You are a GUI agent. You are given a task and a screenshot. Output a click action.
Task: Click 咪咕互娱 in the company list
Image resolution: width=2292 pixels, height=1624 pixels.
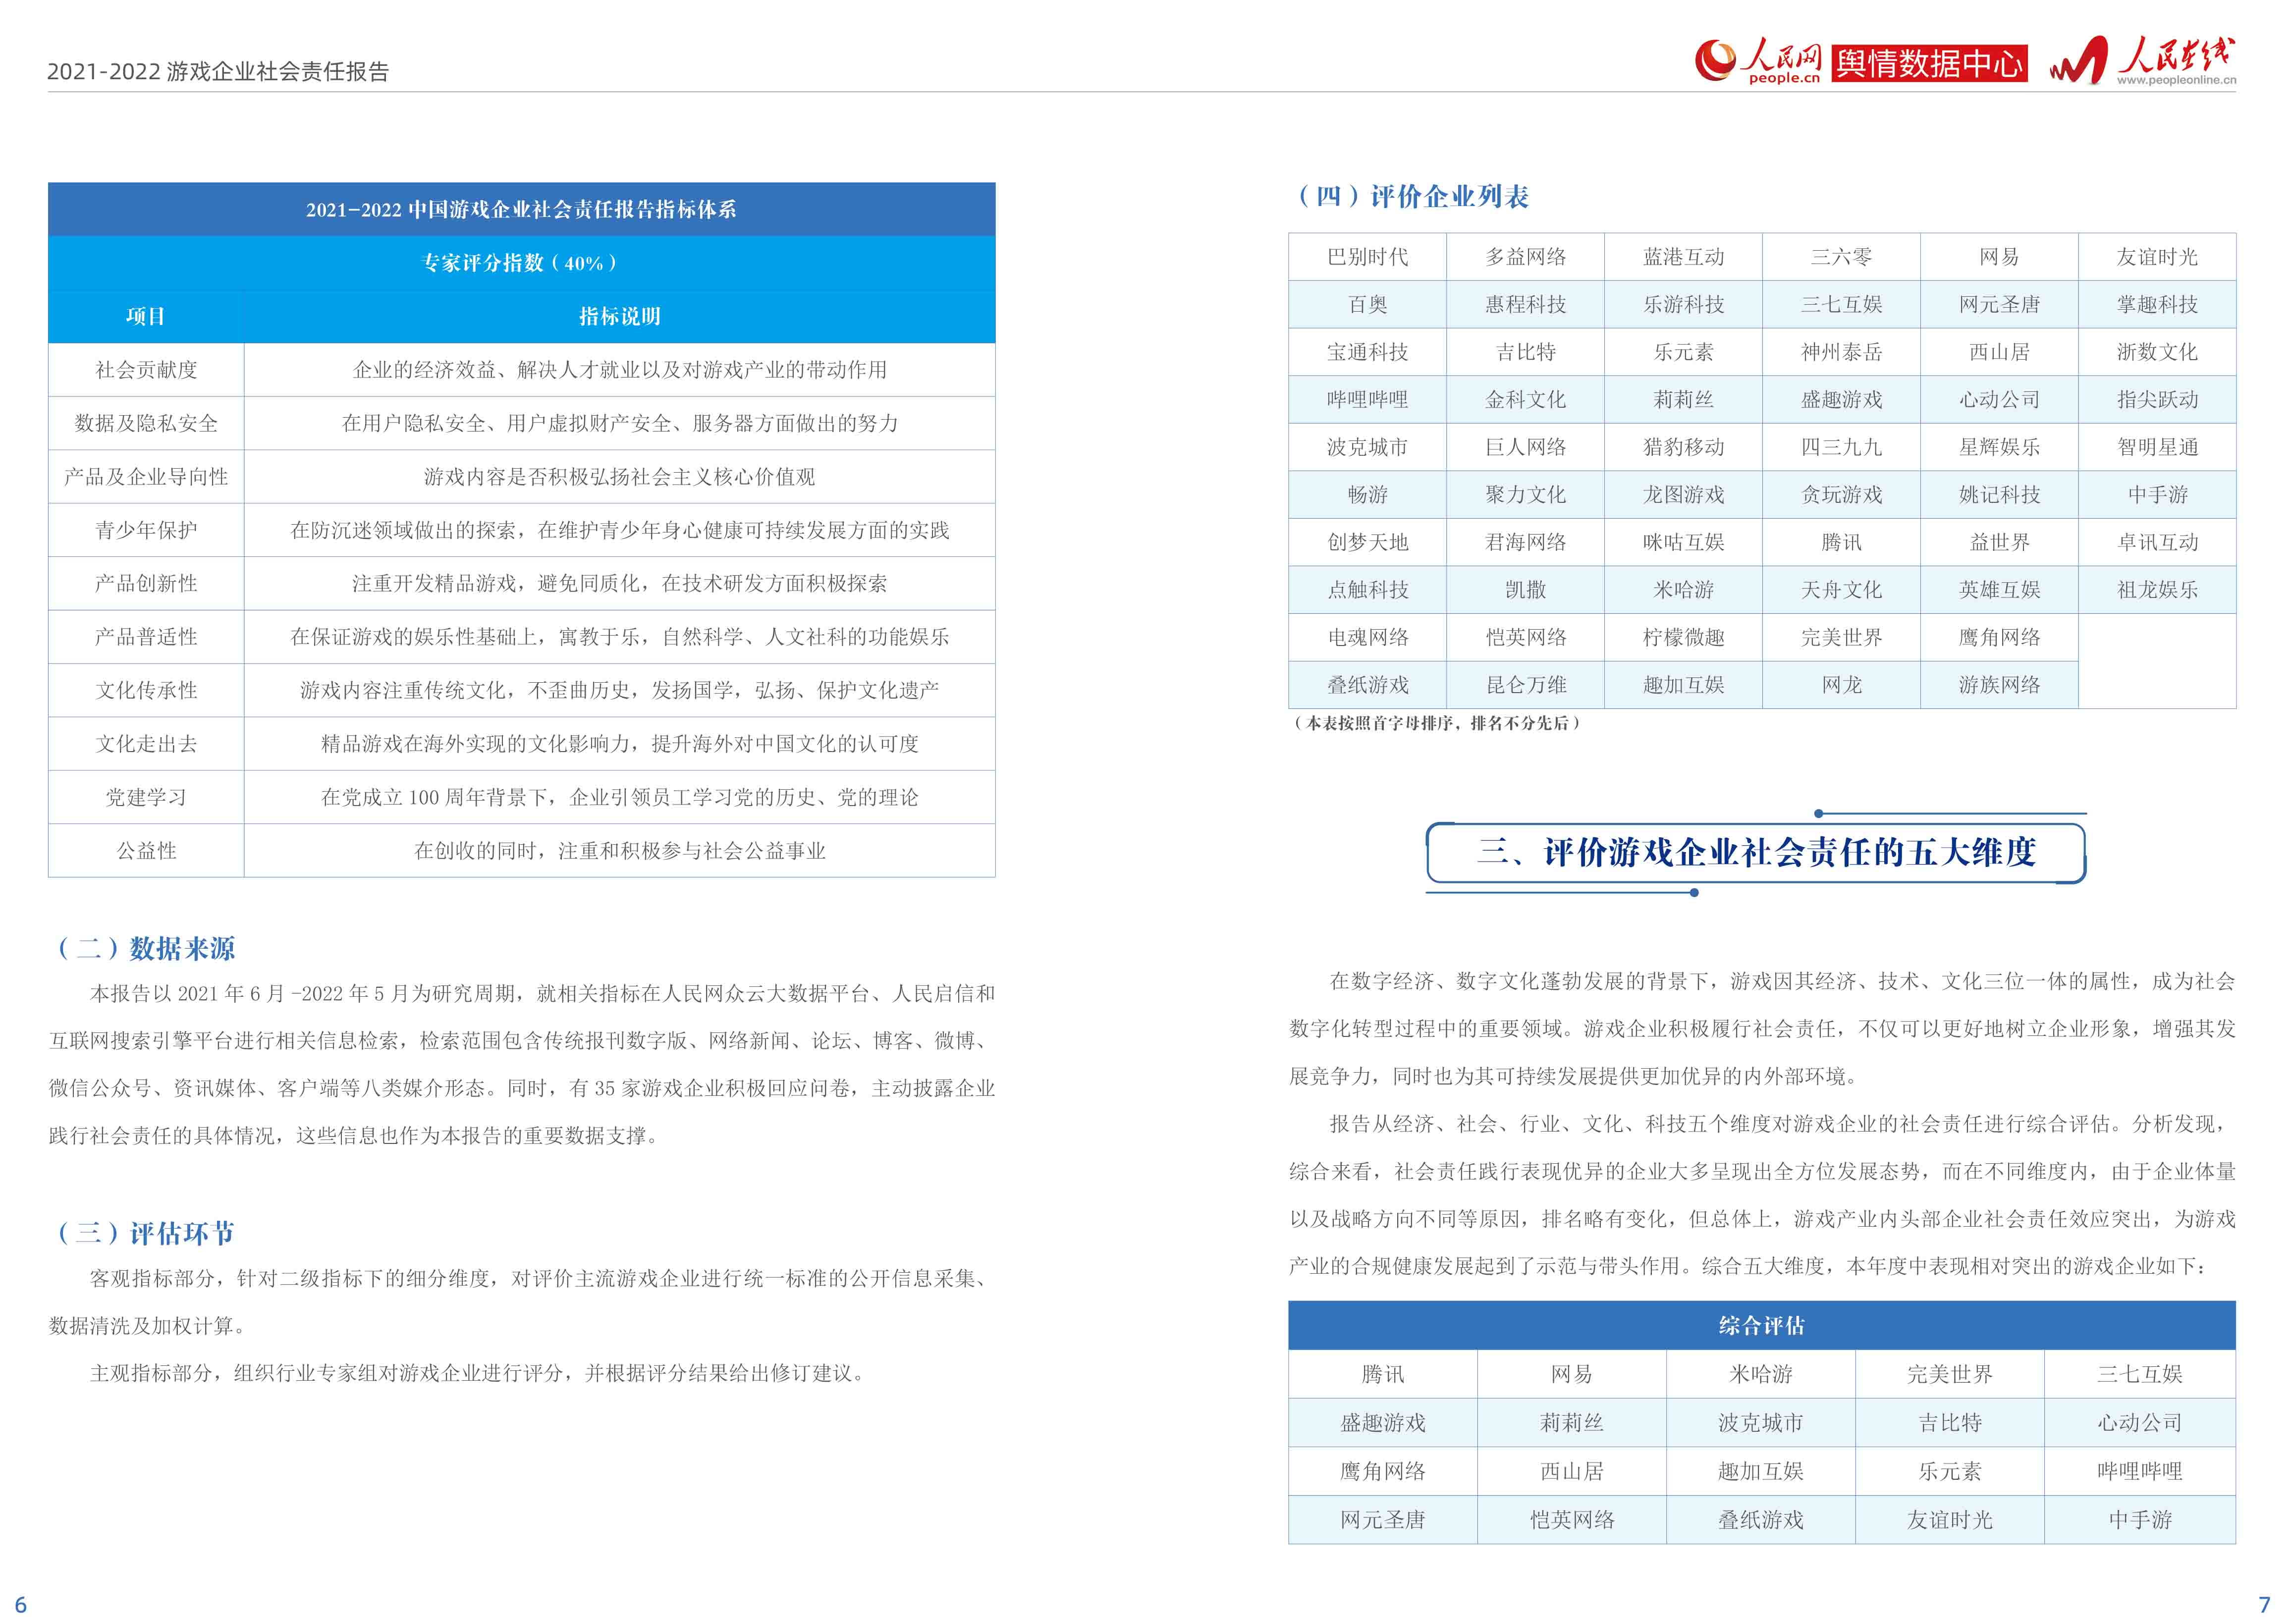[1683, 542]
